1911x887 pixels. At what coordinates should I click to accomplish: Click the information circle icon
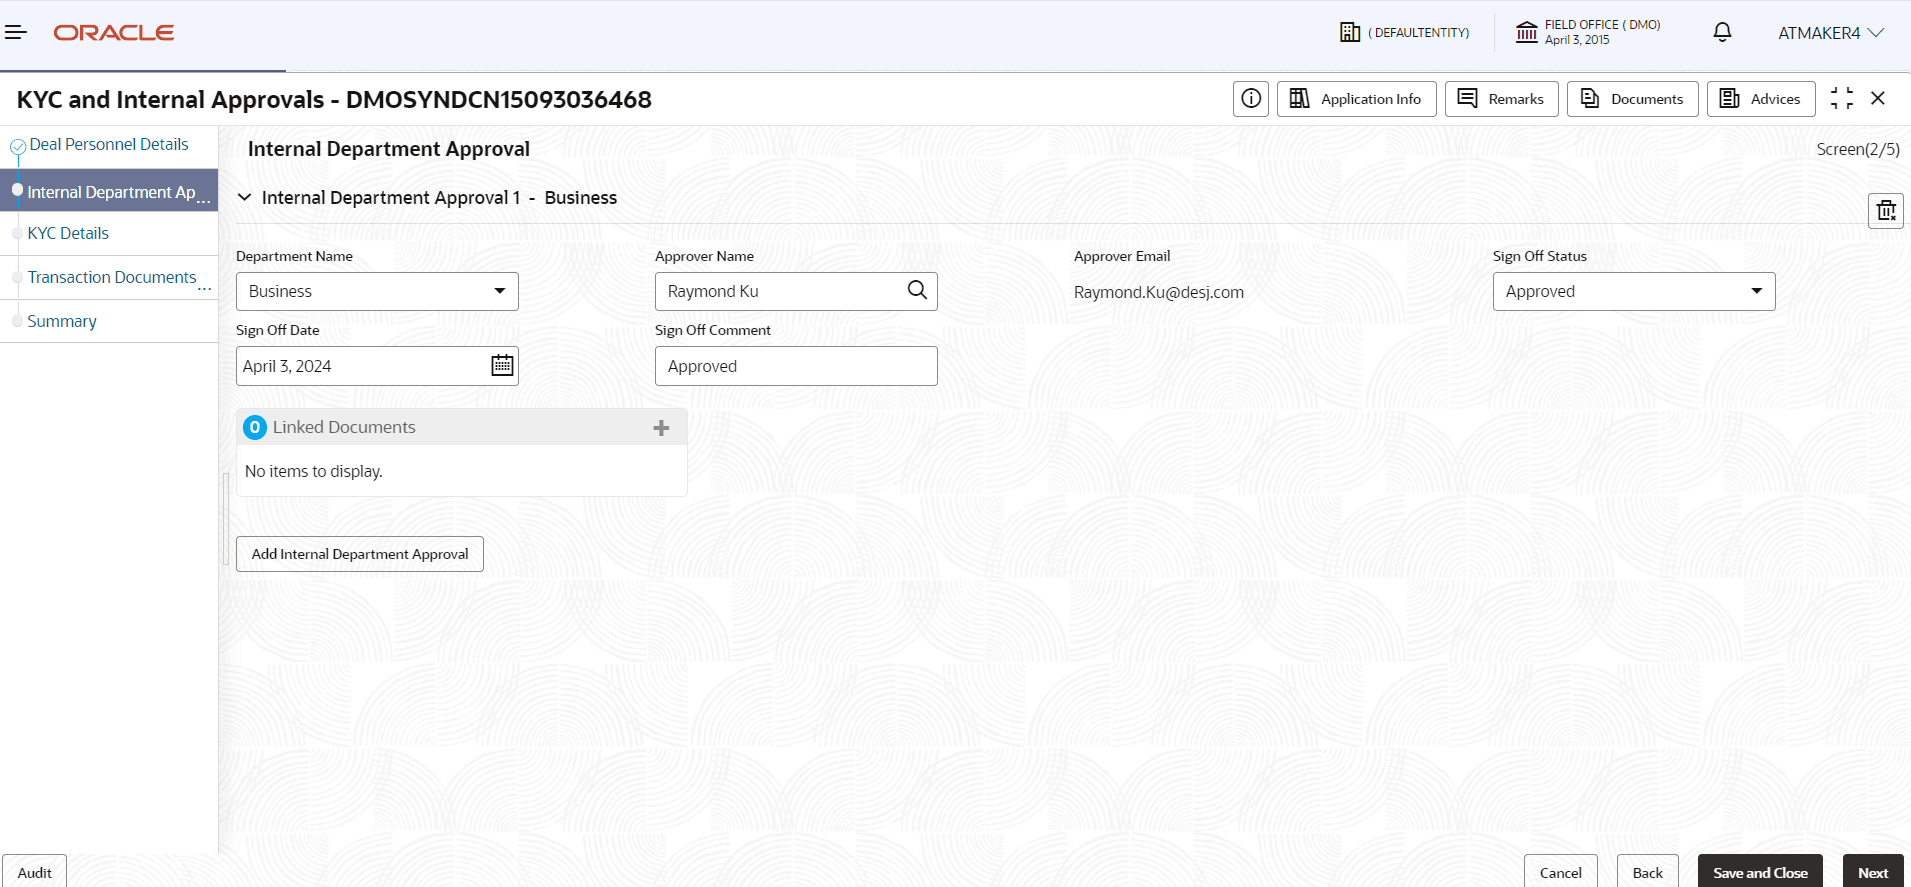pyautogui.click(x=1250, y=99)
